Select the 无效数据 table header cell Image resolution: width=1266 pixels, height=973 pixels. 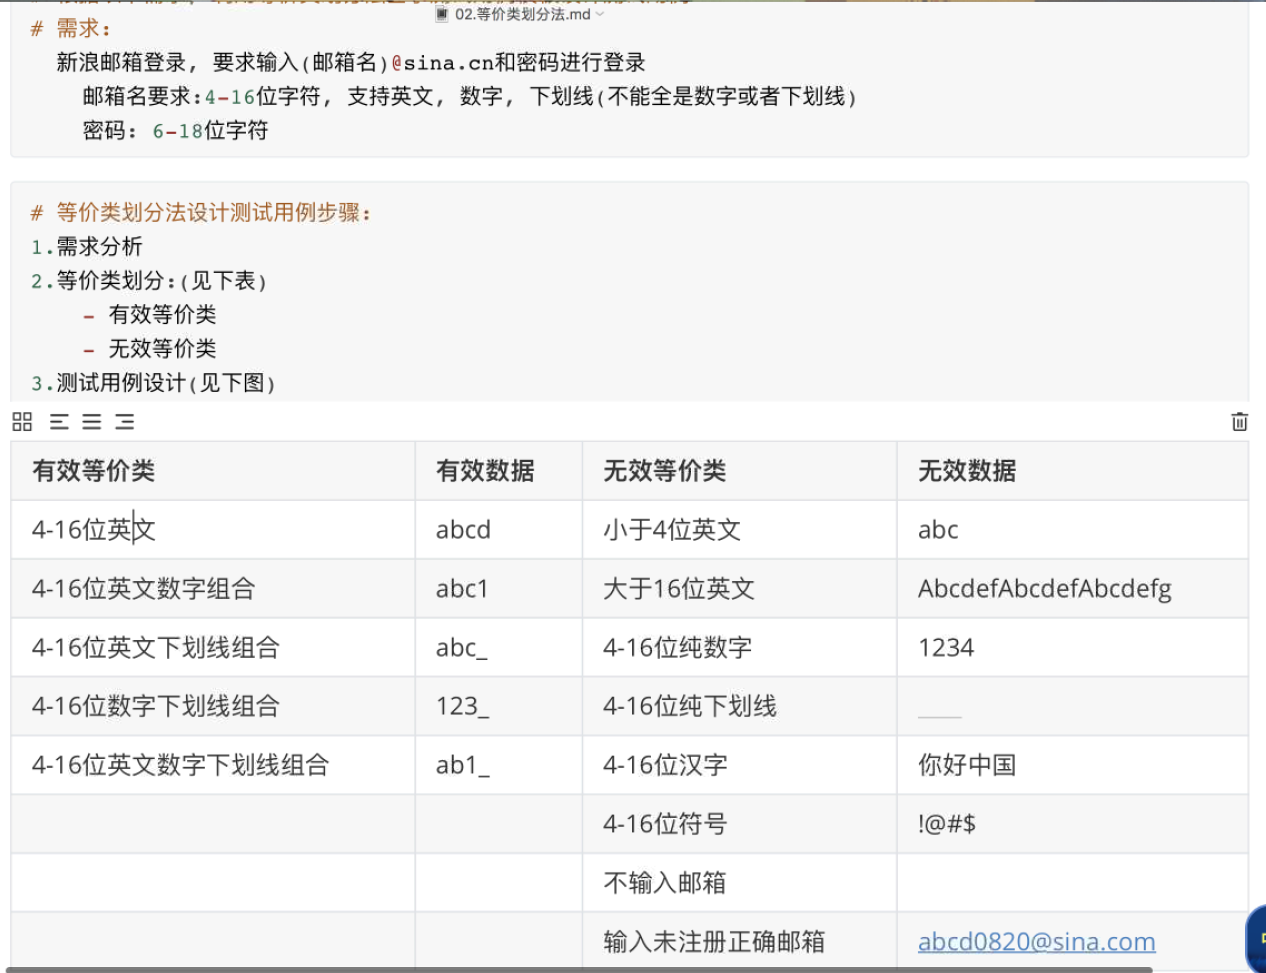[x=1073, y=471]
